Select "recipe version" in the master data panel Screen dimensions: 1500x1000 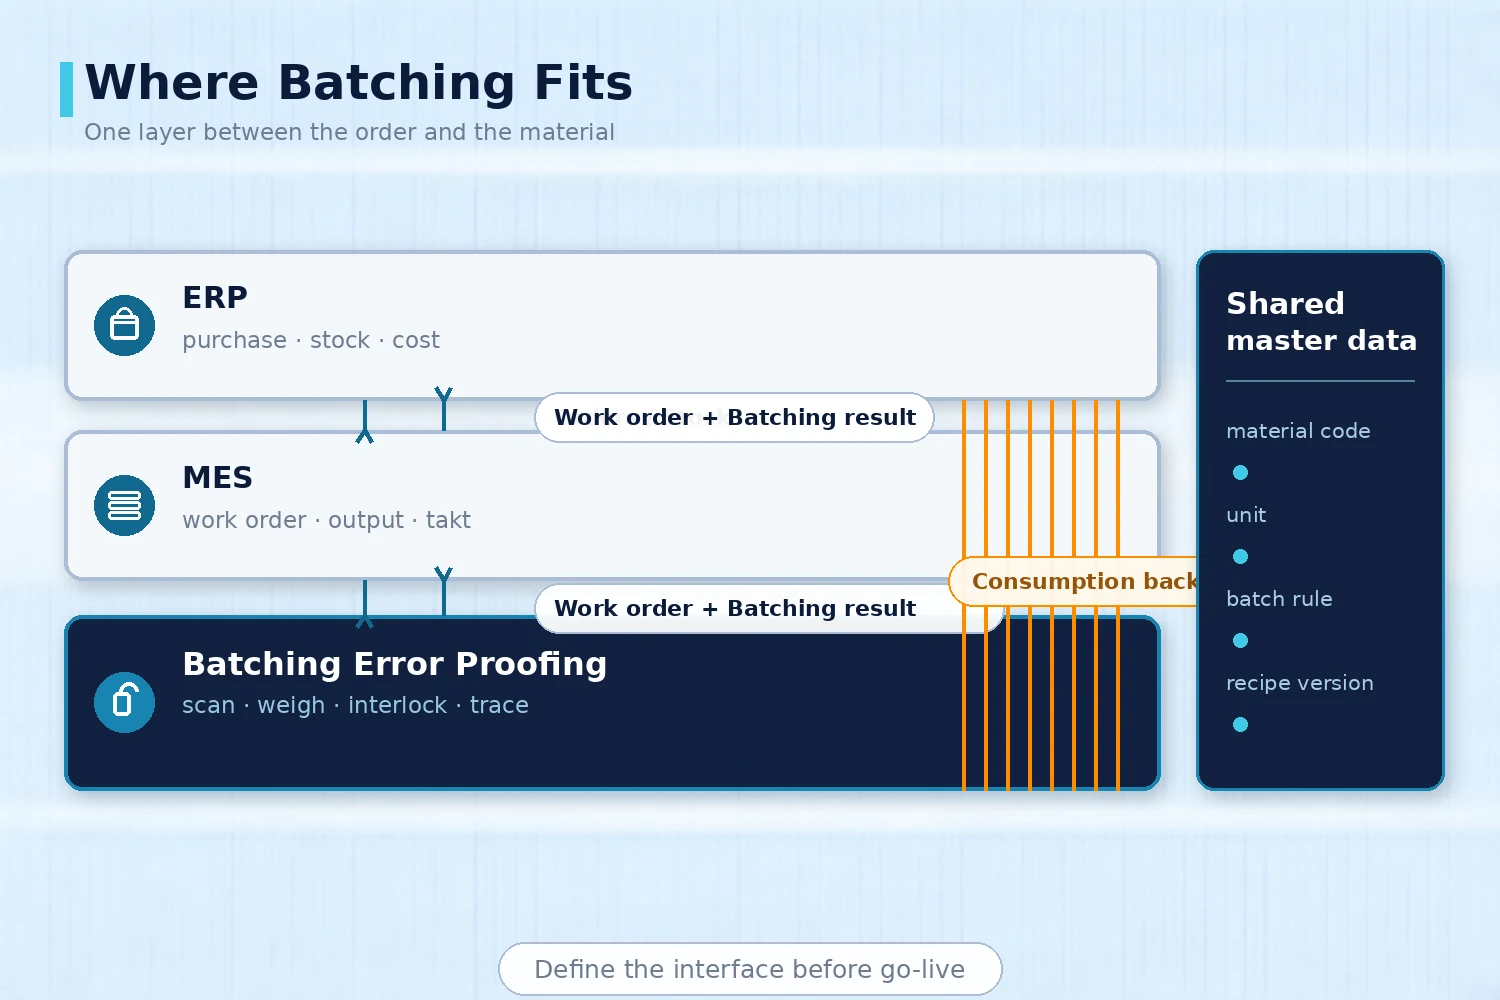[x=1300, y=683]
